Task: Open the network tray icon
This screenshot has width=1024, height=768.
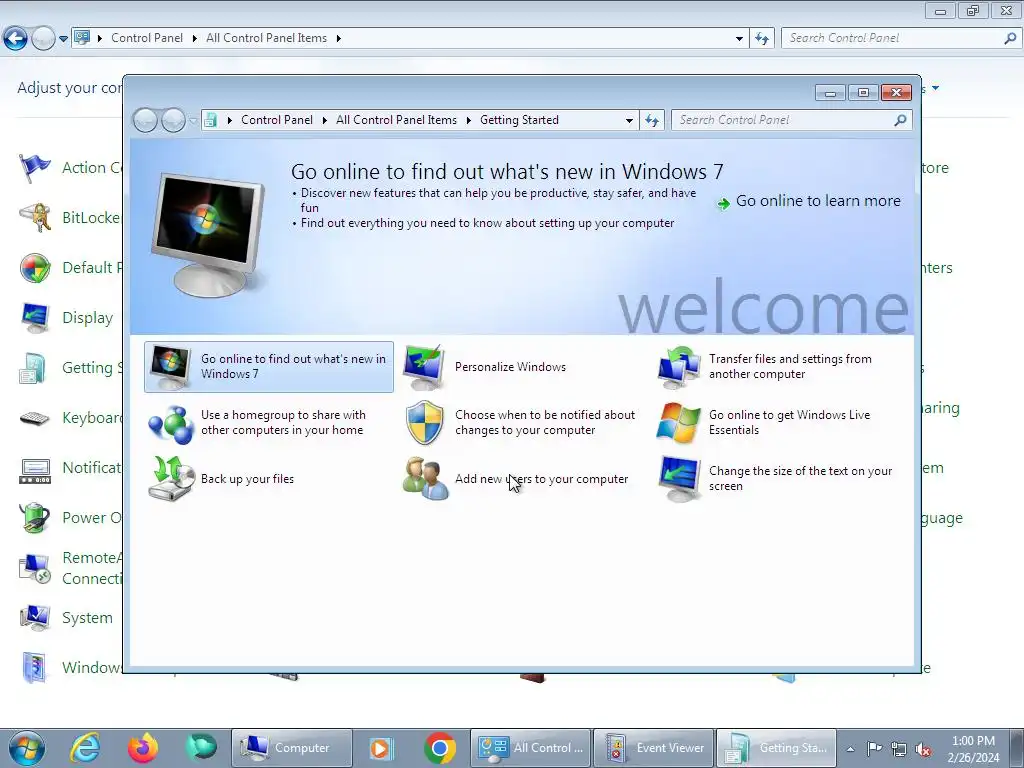Action: (899, 749)
